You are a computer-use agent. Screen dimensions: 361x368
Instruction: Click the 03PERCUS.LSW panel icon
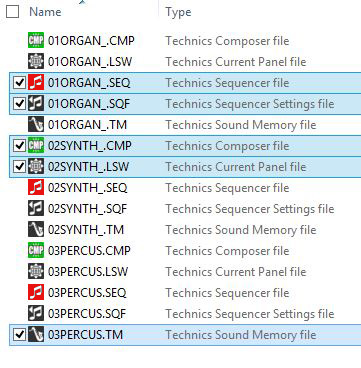pos(36,271)
